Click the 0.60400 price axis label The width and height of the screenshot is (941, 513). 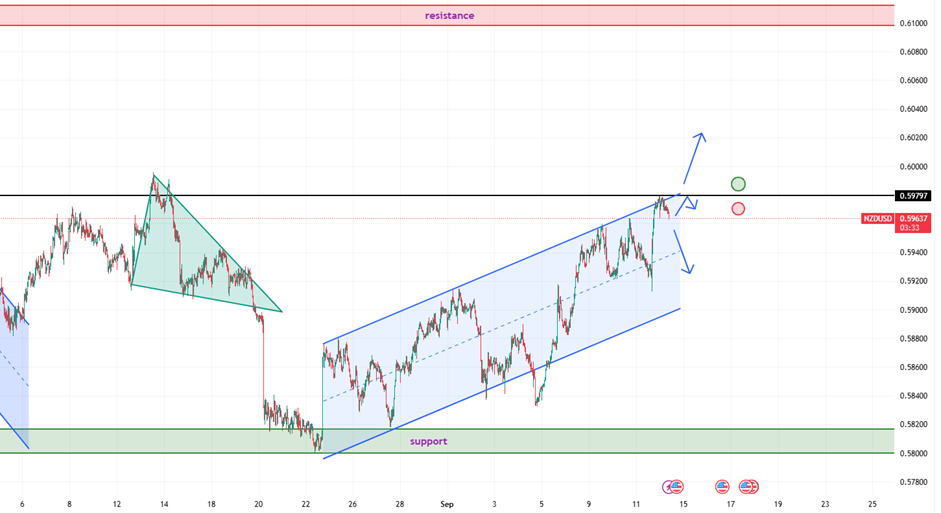tap(913, 109)
